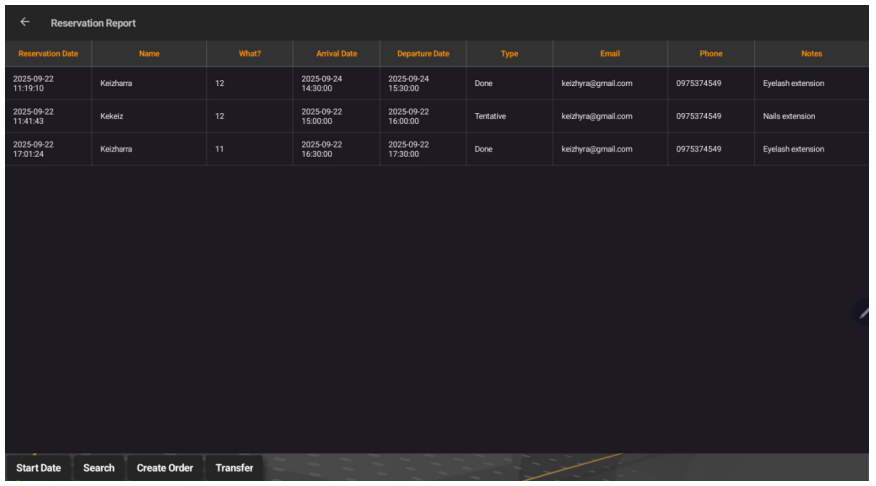Click the Email column header
The width and height of the screenshot is (876, 486).
click(x=610, y=53)
